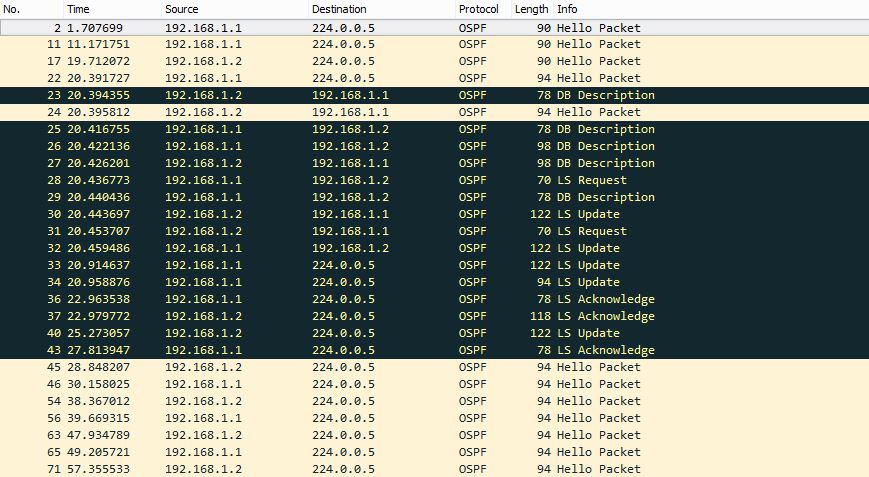Select packet 34 LS Update length 94
This screenshot has width=869, height=477.
(x=434, y=282)
